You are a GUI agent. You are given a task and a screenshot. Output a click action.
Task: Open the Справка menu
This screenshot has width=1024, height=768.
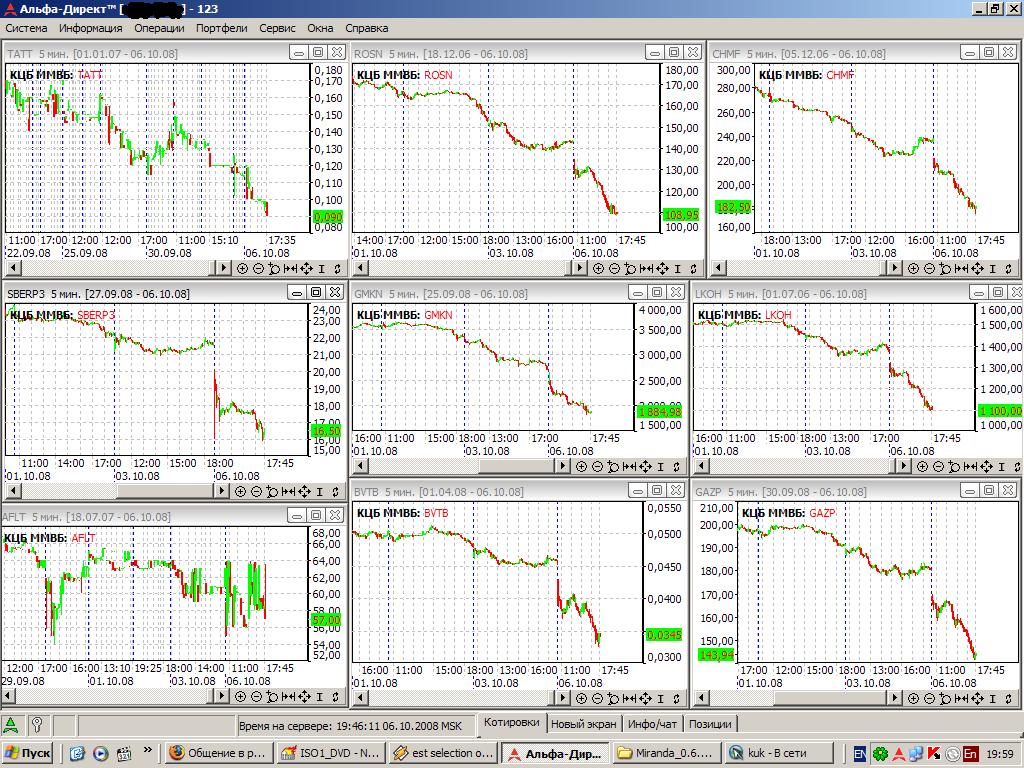tap(366, 28)
